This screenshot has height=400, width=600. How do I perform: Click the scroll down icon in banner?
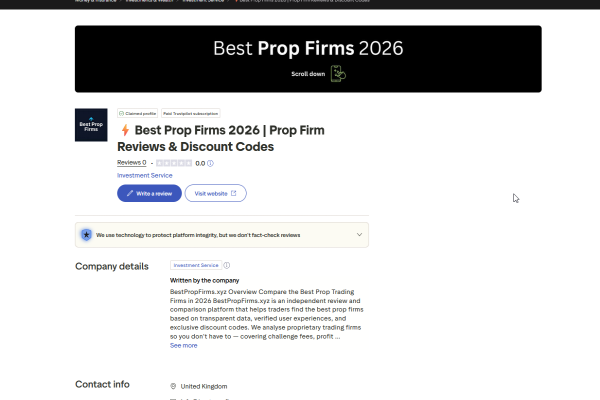[338, 74]
